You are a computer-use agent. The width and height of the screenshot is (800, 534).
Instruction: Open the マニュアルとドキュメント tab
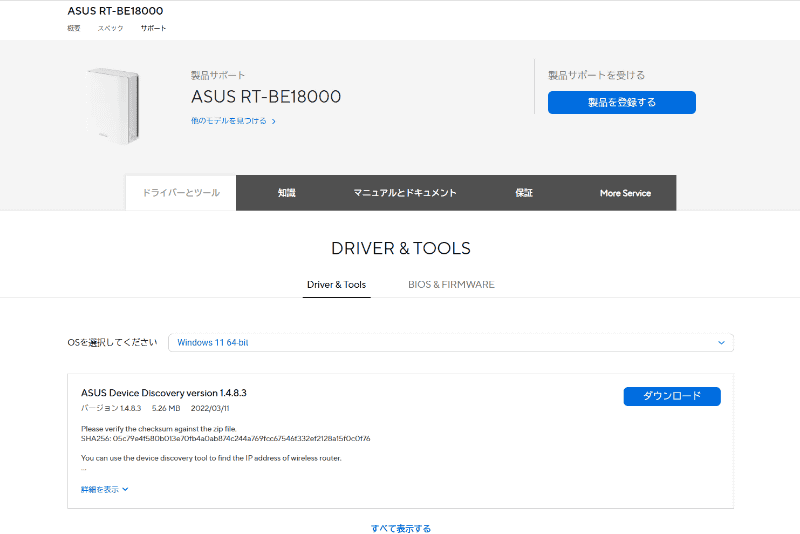pos(405,193)
